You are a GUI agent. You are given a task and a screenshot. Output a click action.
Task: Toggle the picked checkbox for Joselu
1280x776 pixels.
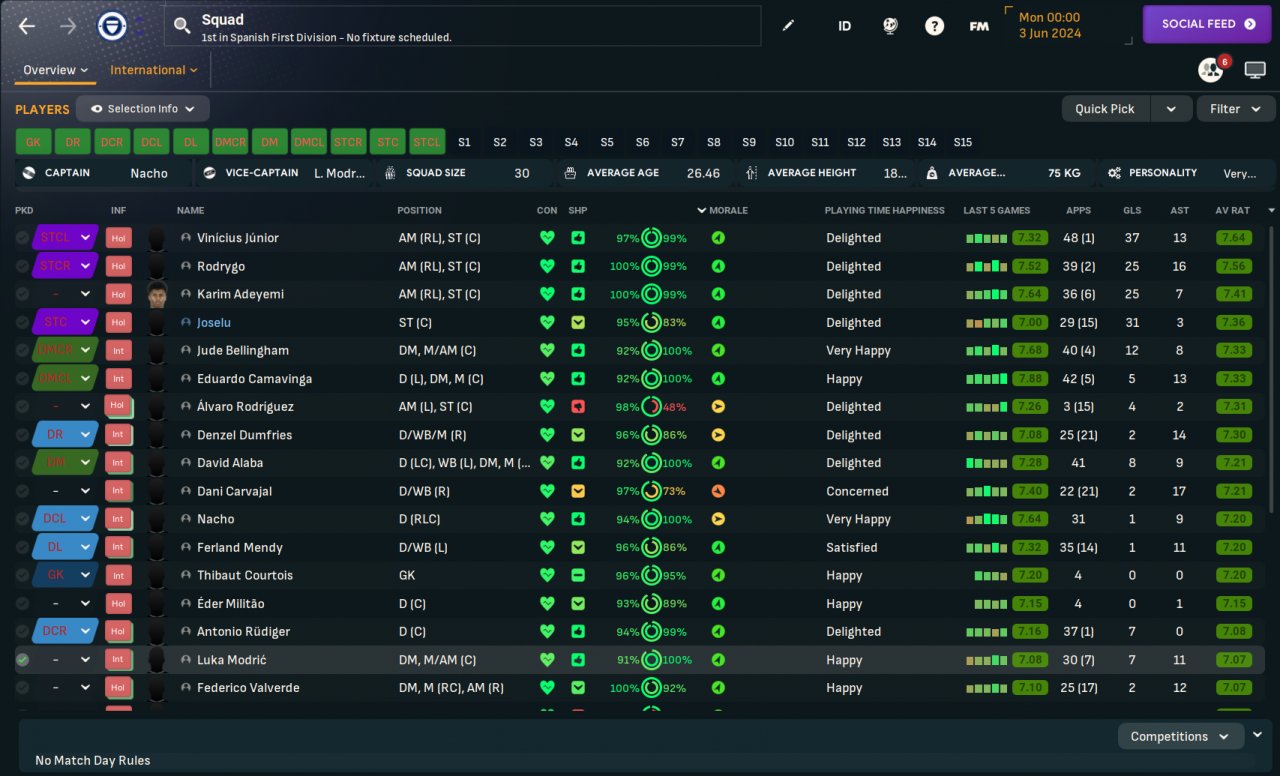pyautogui.click(x=22, y=323)
